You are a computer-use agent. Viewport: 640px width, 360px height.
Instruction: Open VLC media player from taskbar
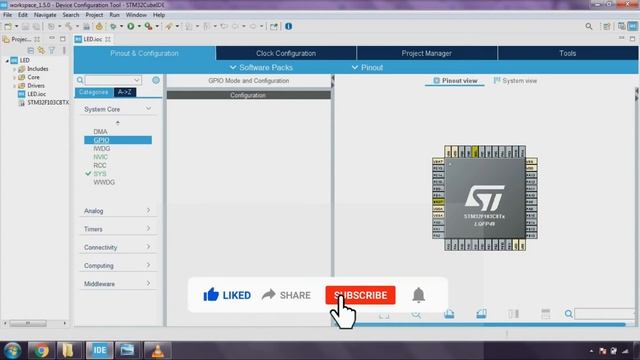pyautogui.click(x=158, y=350)
